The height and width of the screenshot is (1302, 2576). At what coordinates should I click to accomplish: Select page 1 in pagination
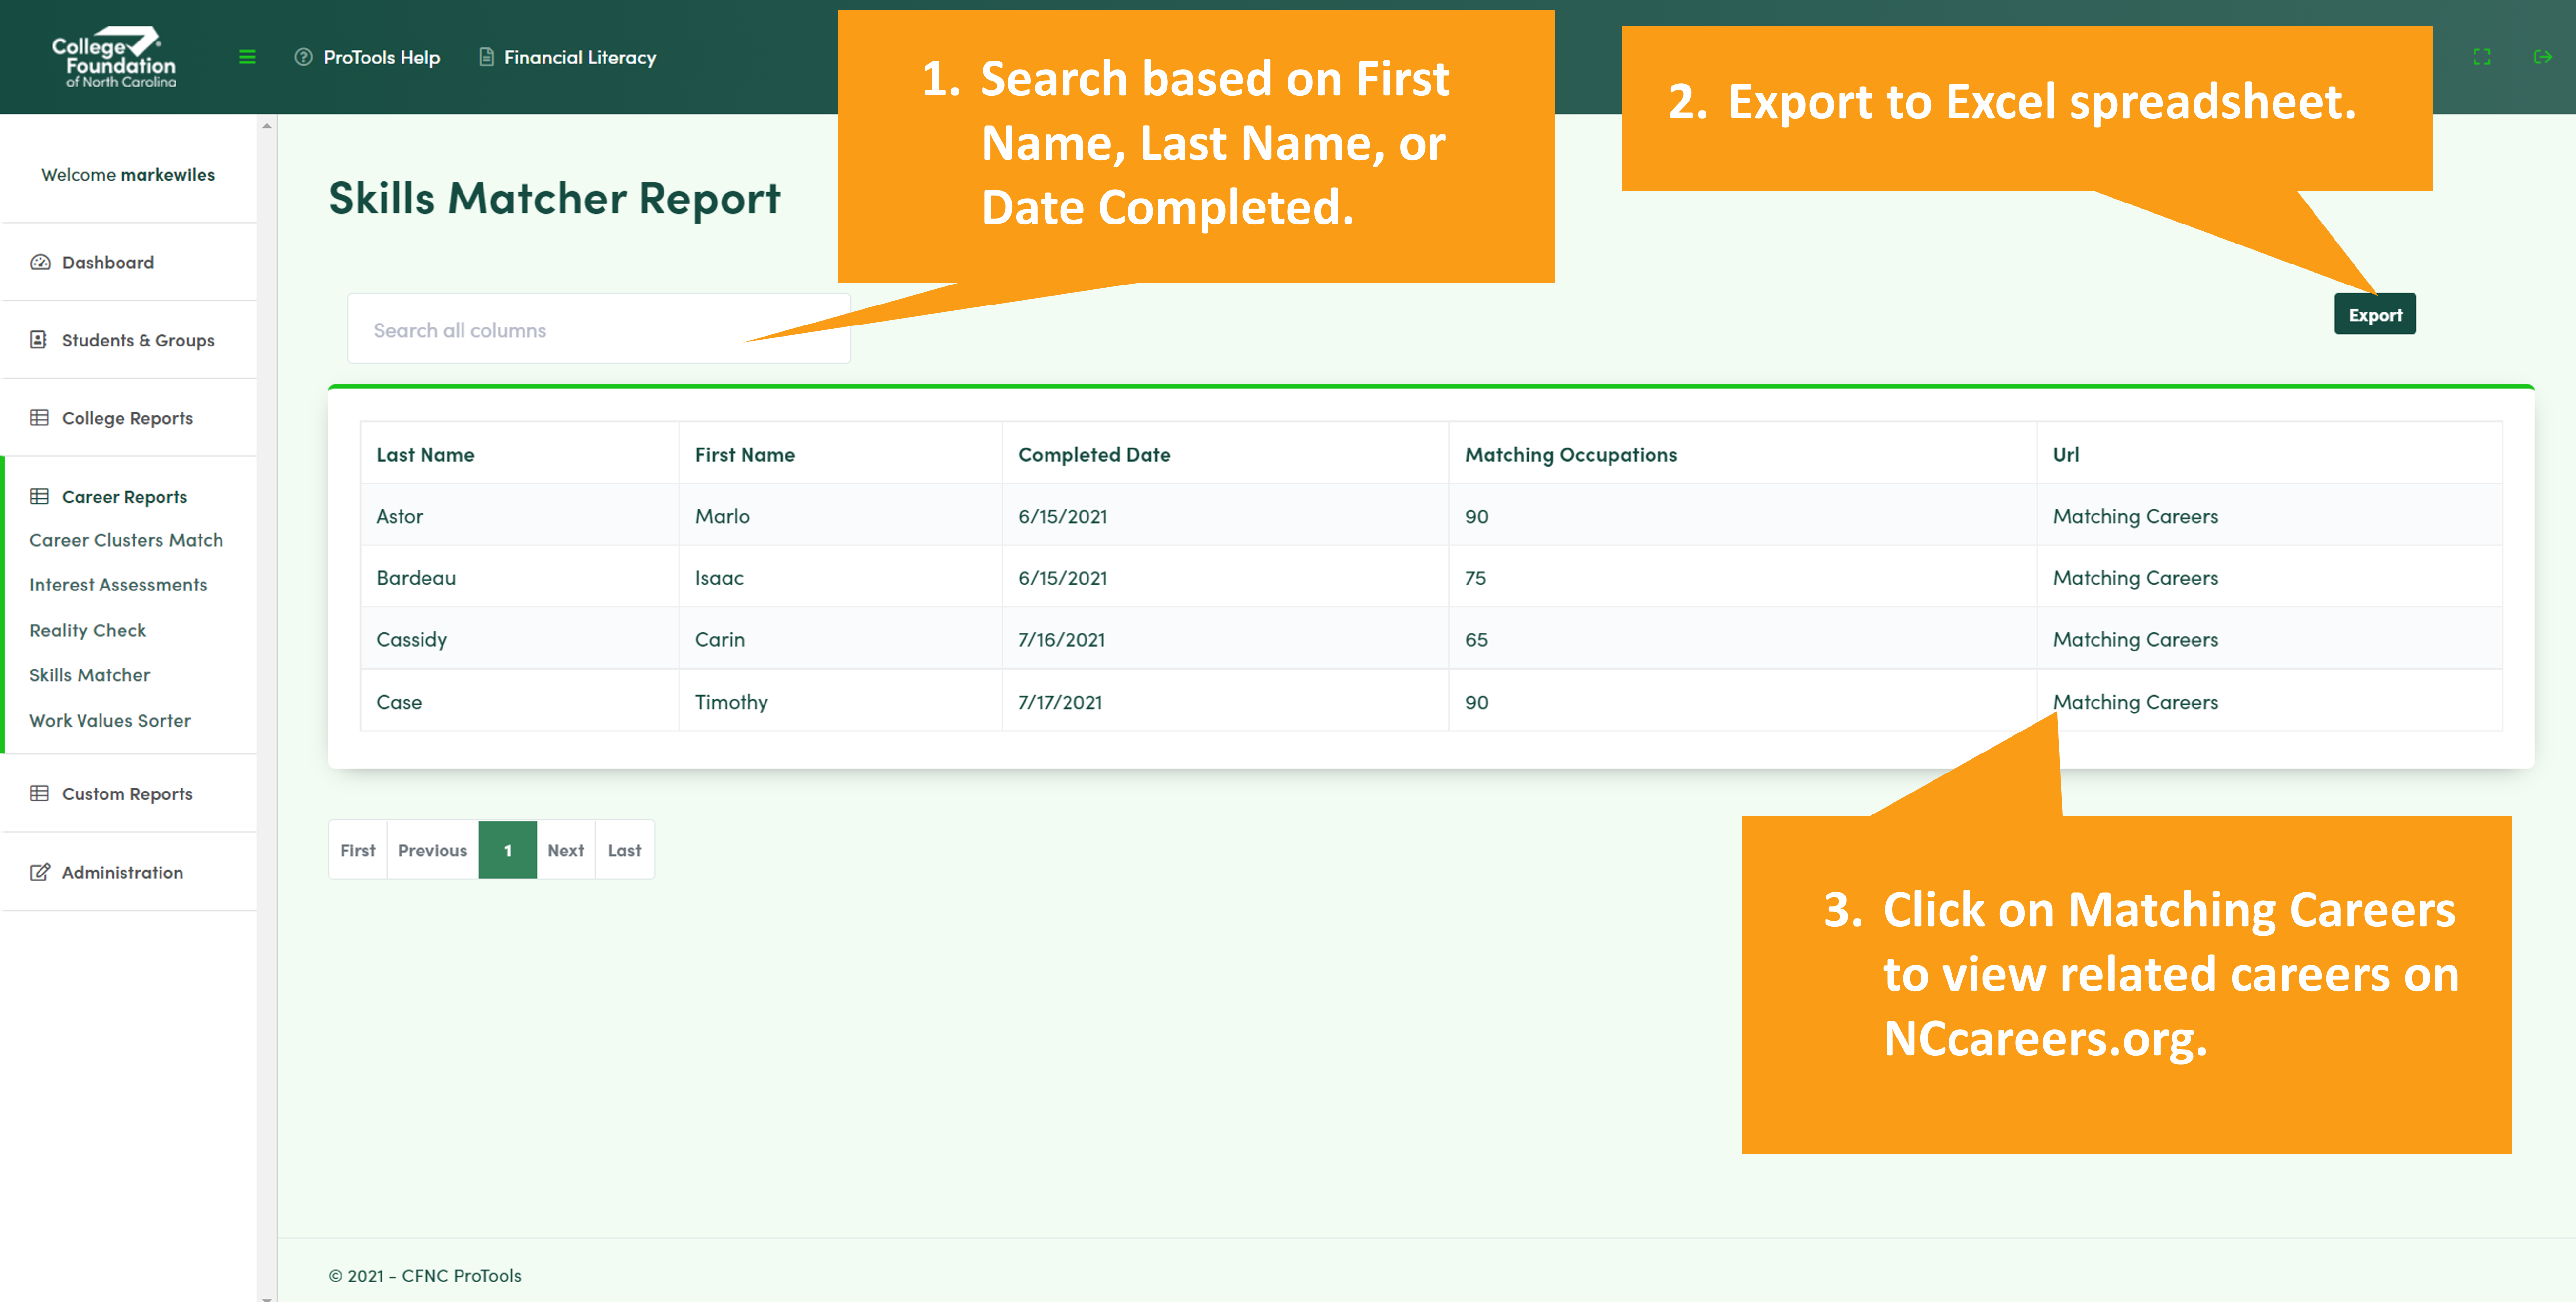tap(508, 850)
